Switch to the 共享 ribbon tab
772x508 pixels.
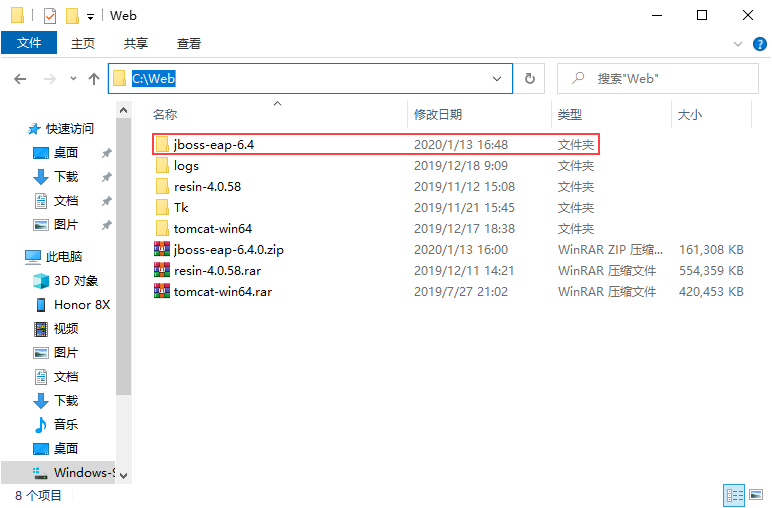tap(136, 43)
